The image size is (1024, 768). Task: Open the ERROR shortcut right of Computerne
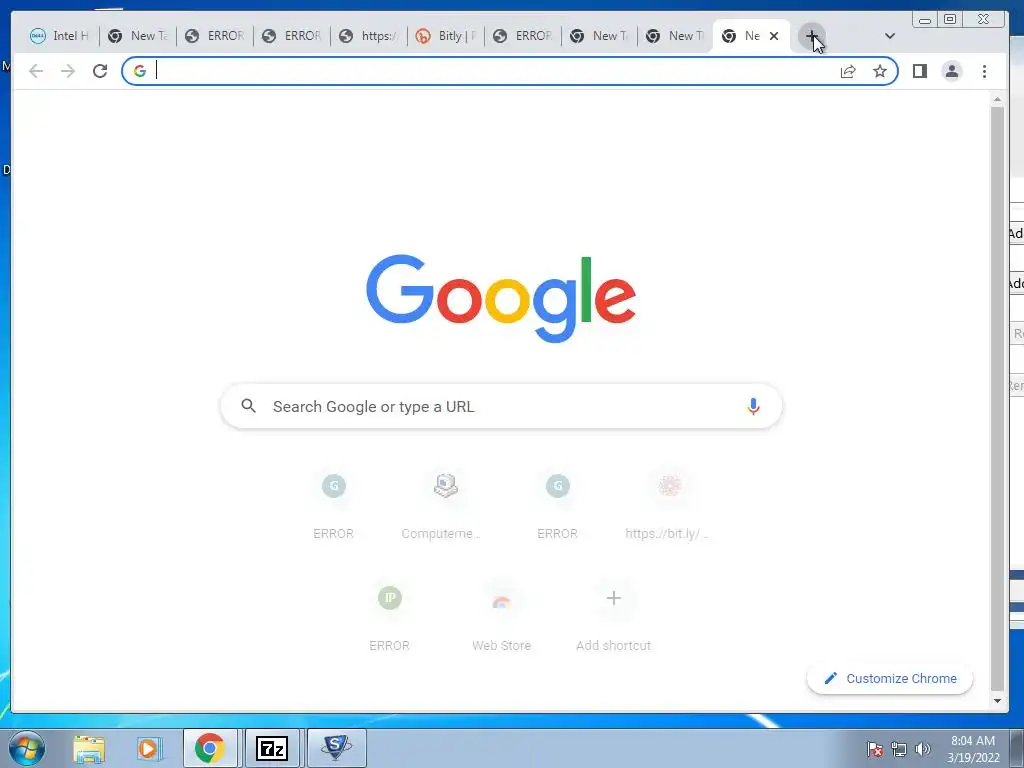557,505
